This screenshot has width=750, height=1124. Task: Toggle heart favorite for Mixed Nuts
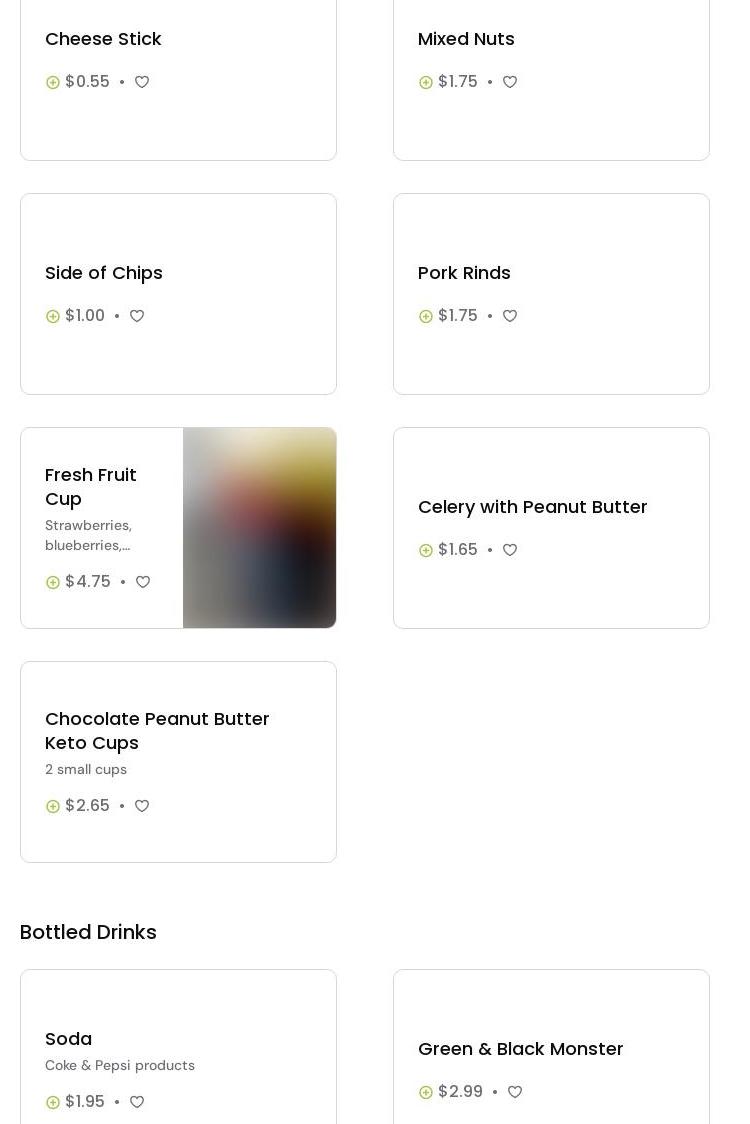tap(510, 82)
